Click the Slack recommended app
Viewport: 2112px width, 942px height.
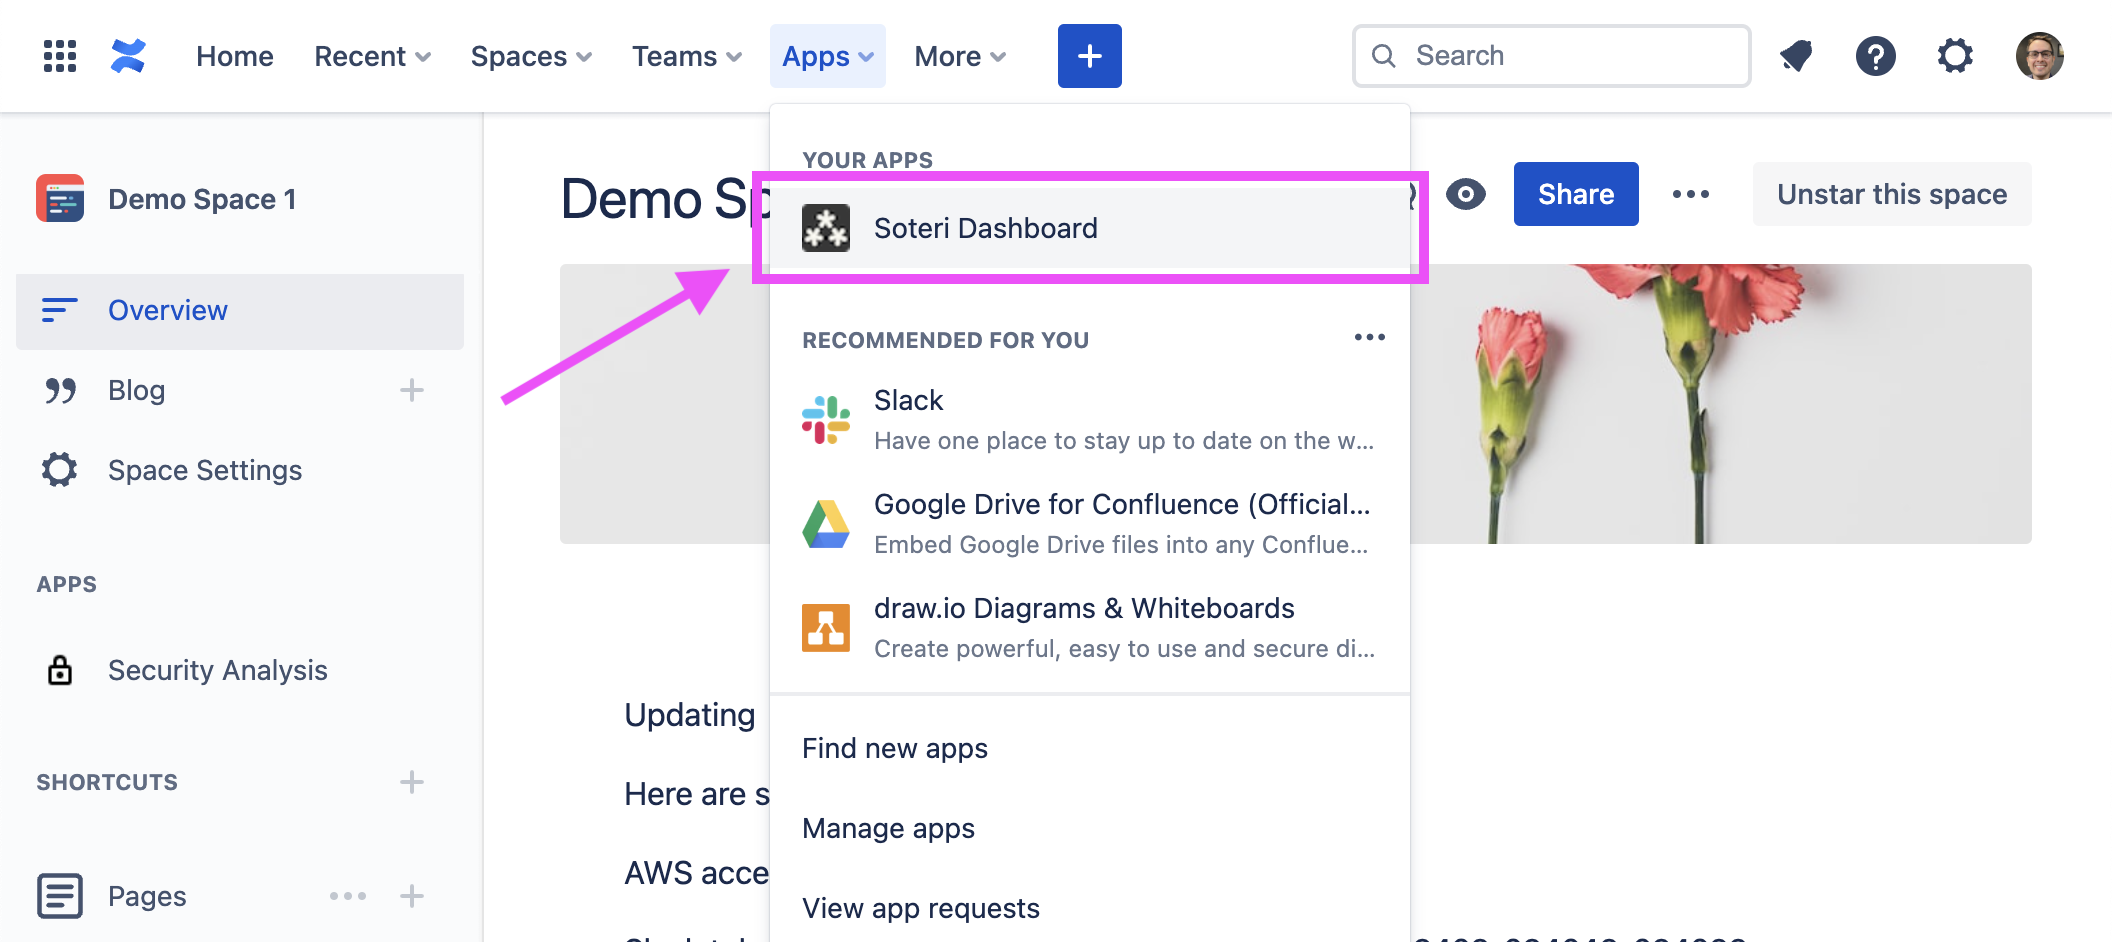click(x=1090, y=420)
